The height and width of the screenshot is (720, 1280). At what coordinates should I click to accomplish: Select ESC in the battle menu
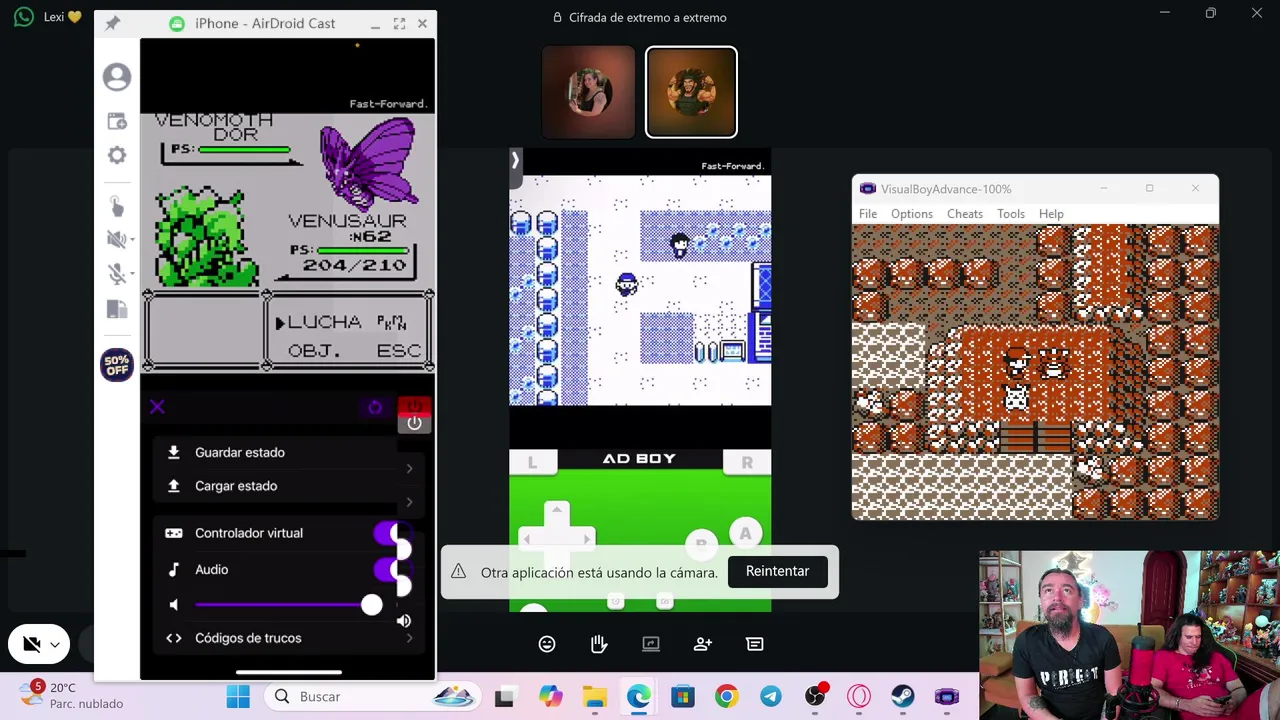399,351
